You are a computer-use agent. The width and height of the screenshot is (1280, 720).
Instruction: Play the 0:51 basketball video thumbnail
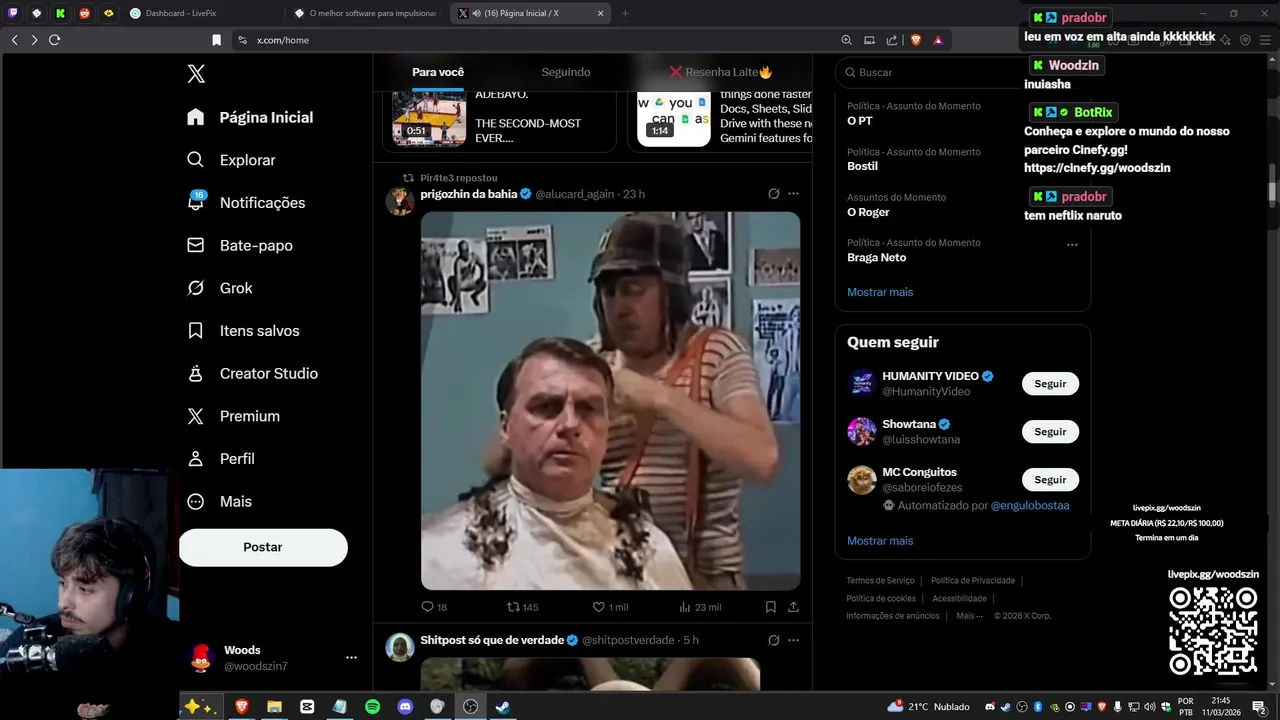429,118
